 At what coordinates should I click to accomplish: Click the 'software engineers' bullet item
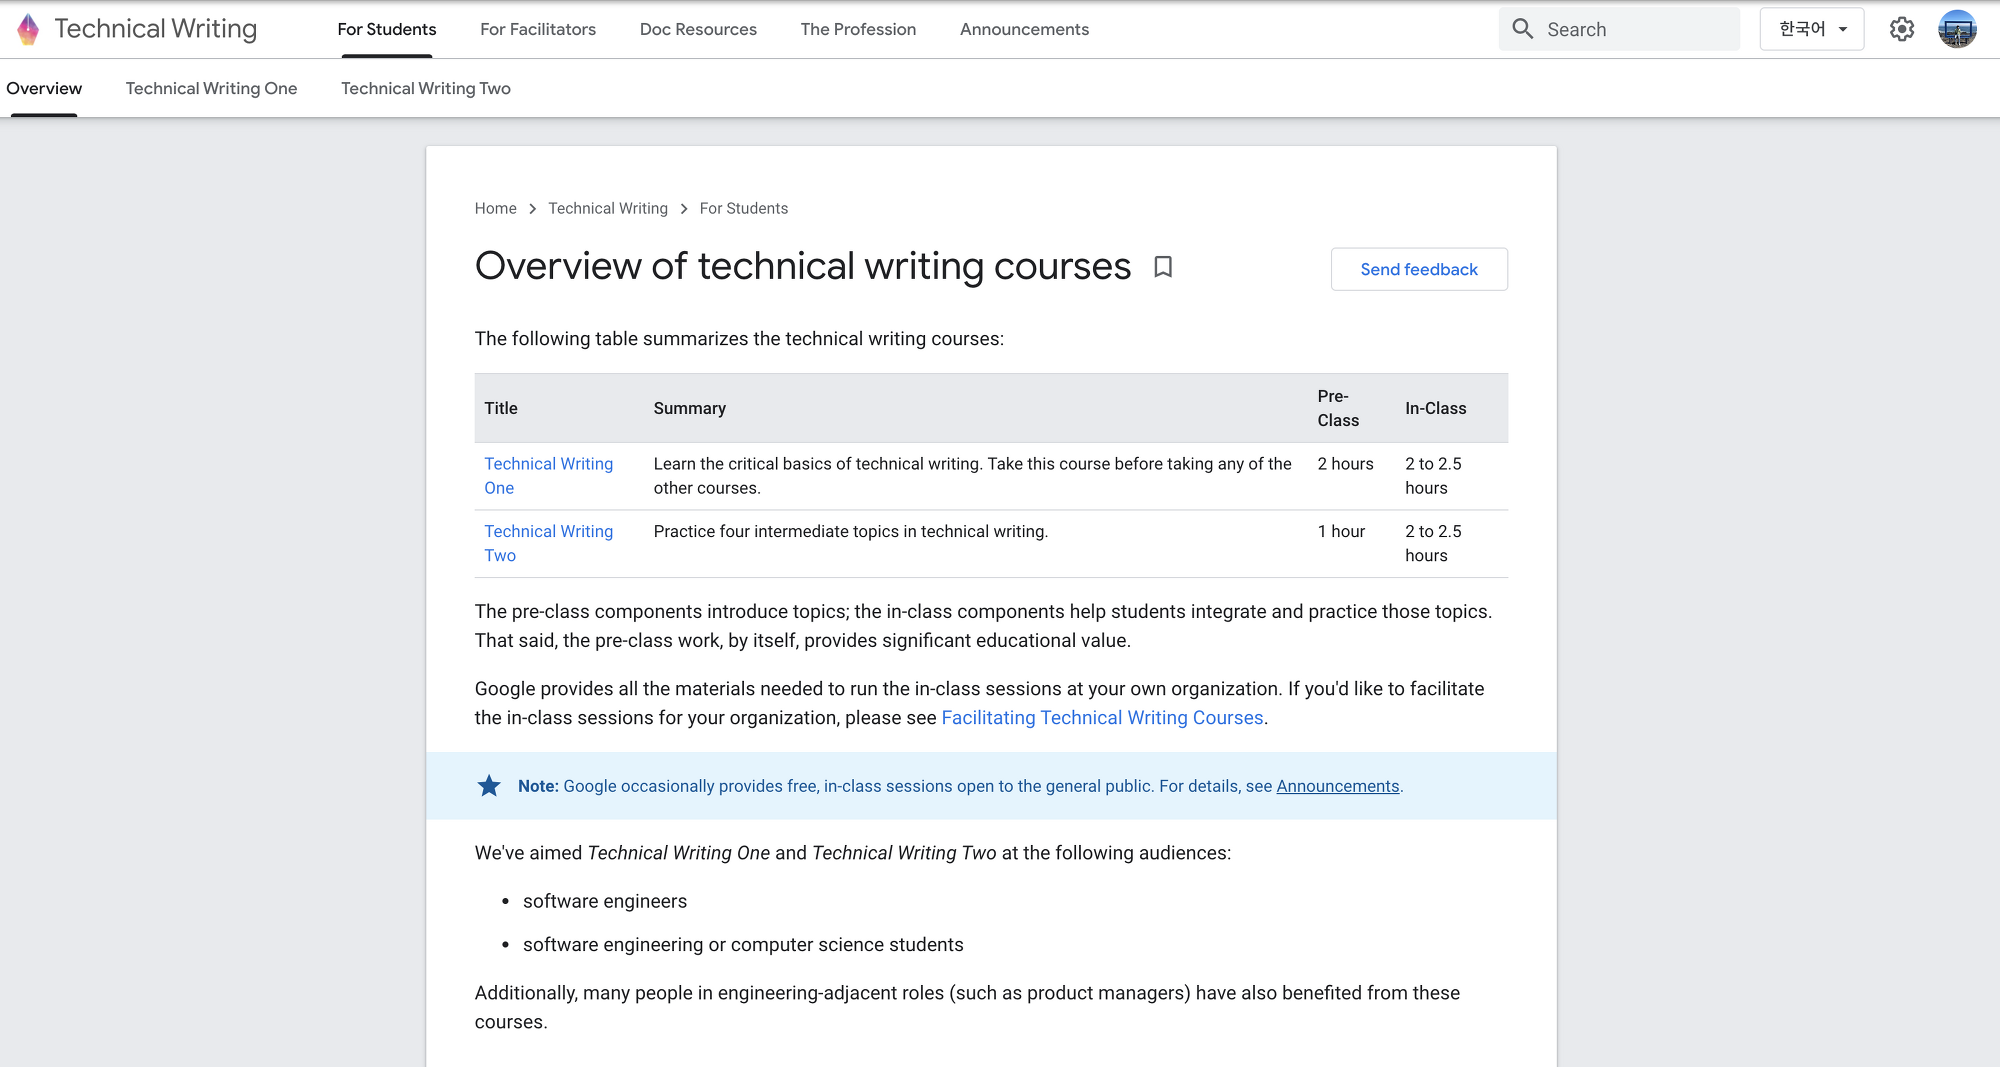pos(605,901)
